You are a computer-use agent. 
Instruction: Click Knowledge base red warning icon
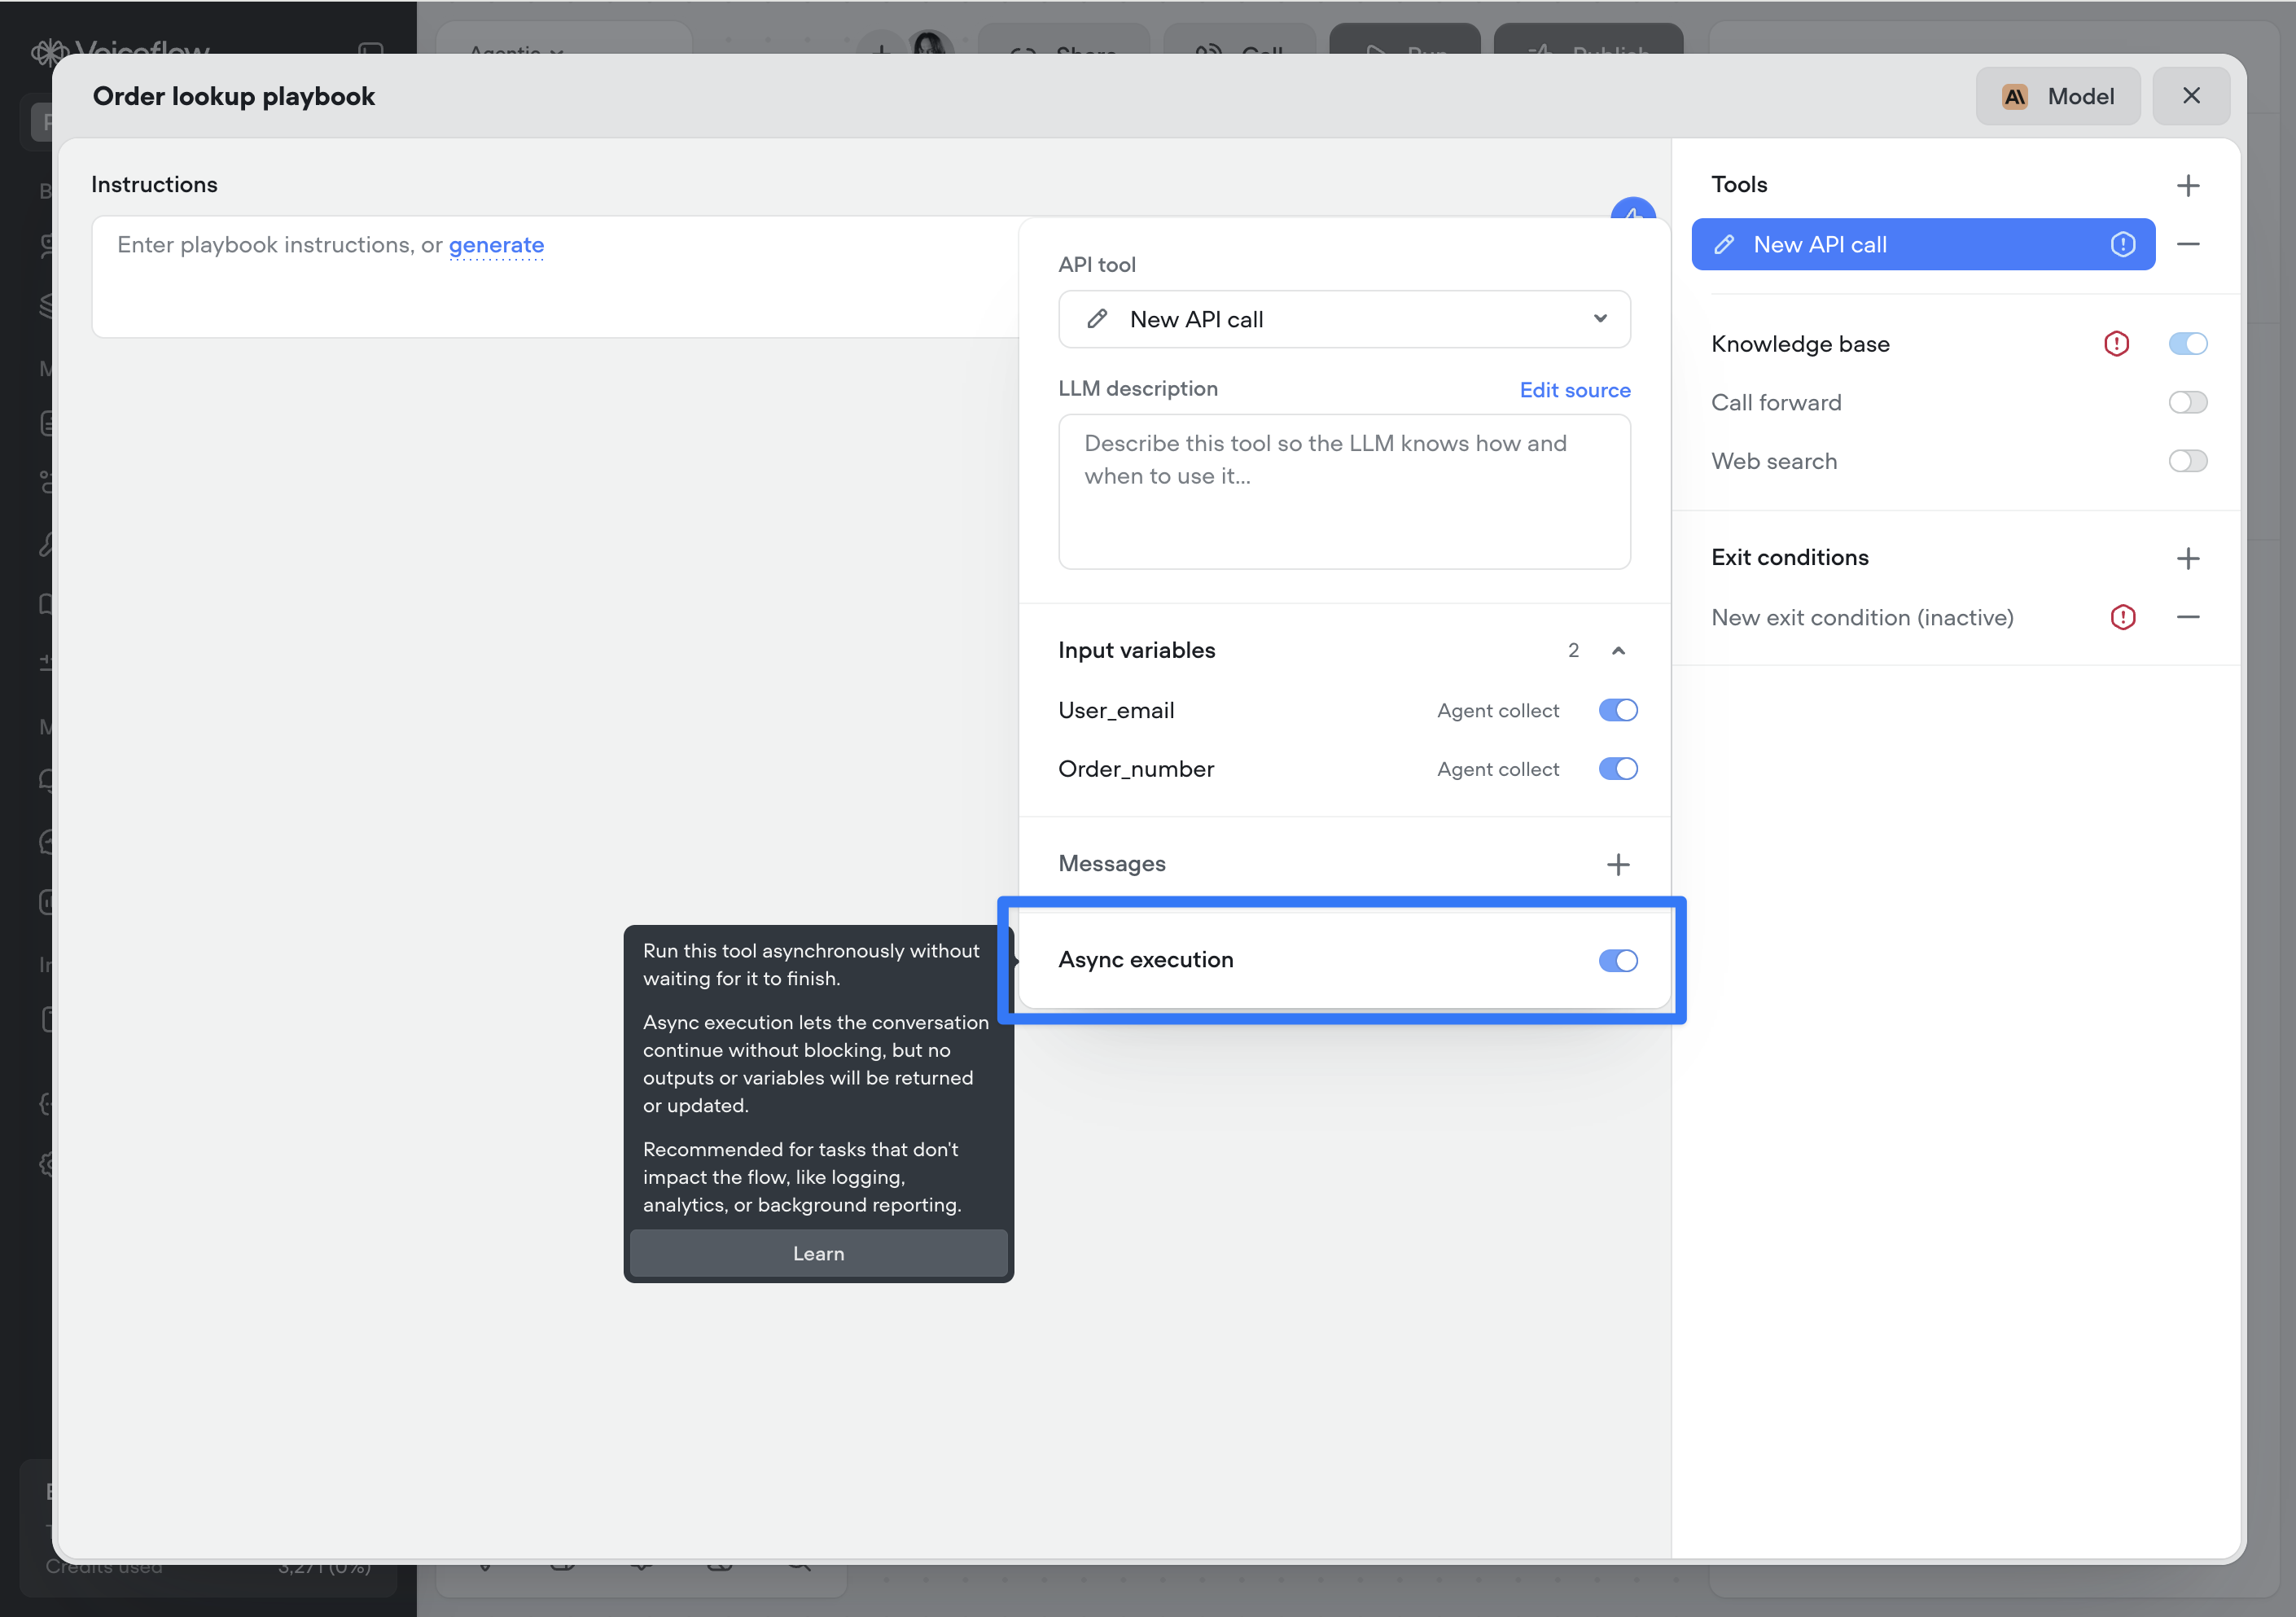click(2115, 344)
